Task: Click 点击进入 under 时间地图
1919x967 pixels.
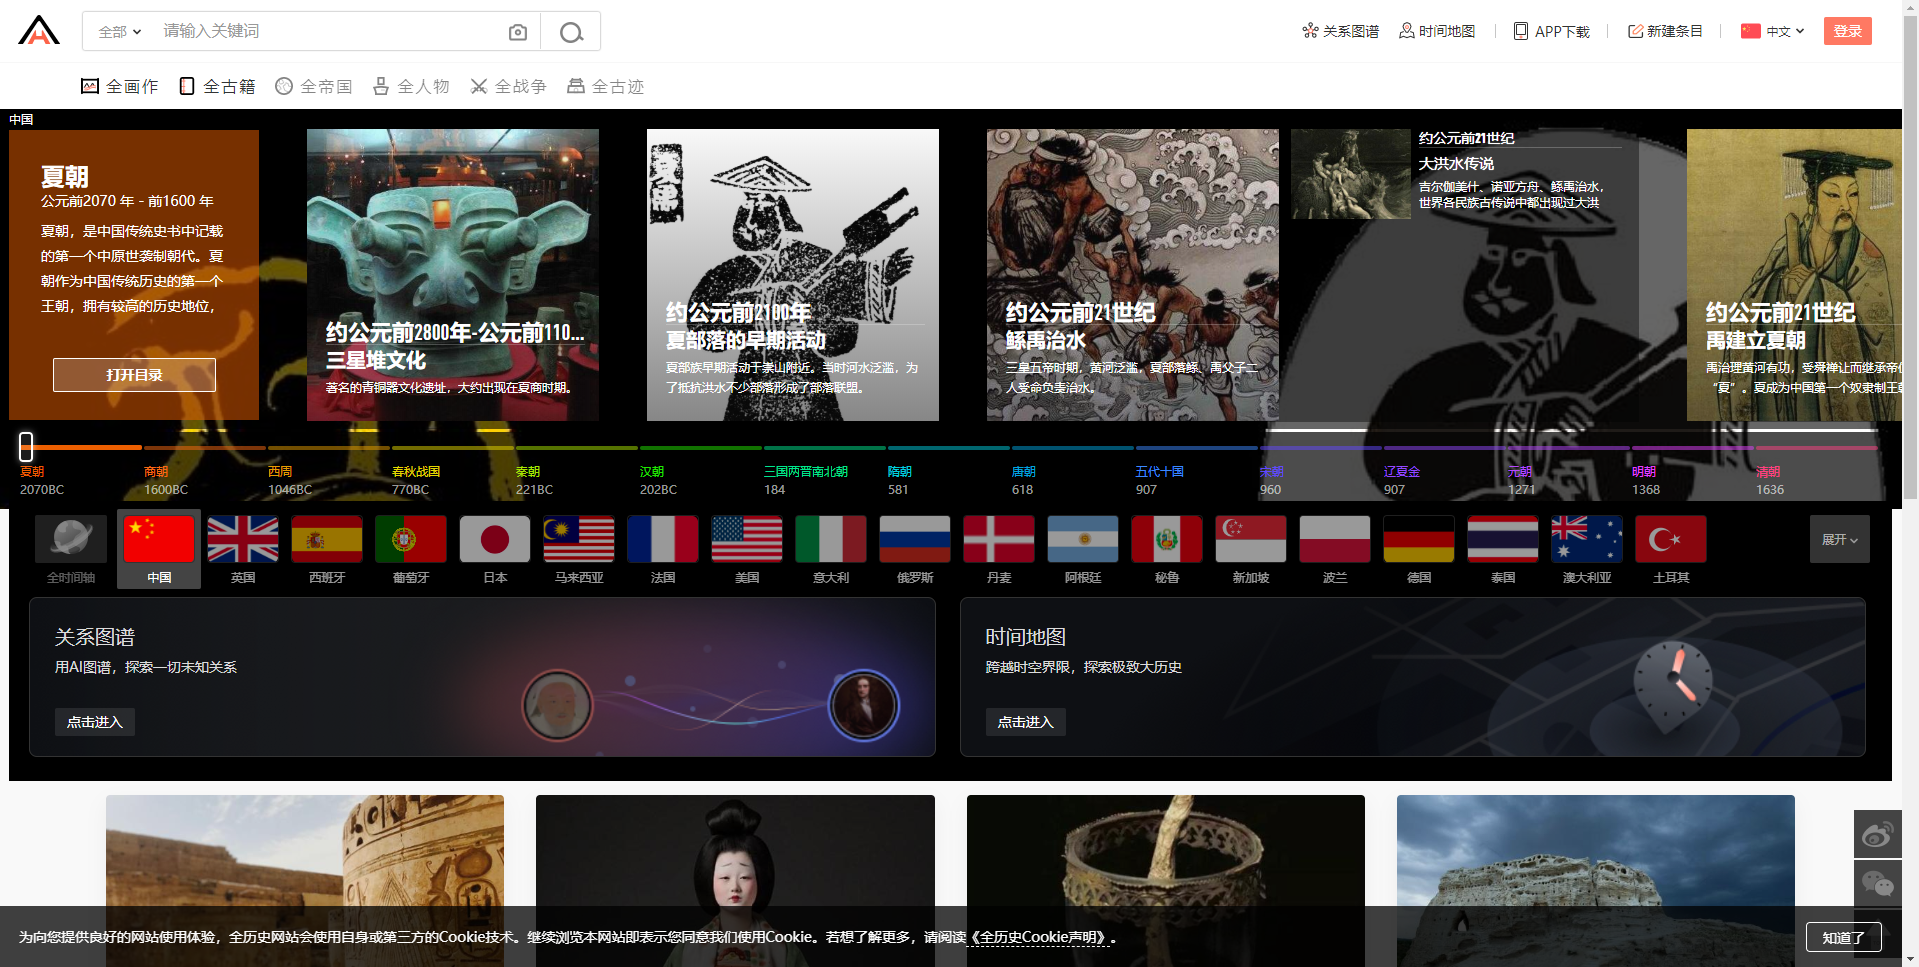Action: 1025,722
